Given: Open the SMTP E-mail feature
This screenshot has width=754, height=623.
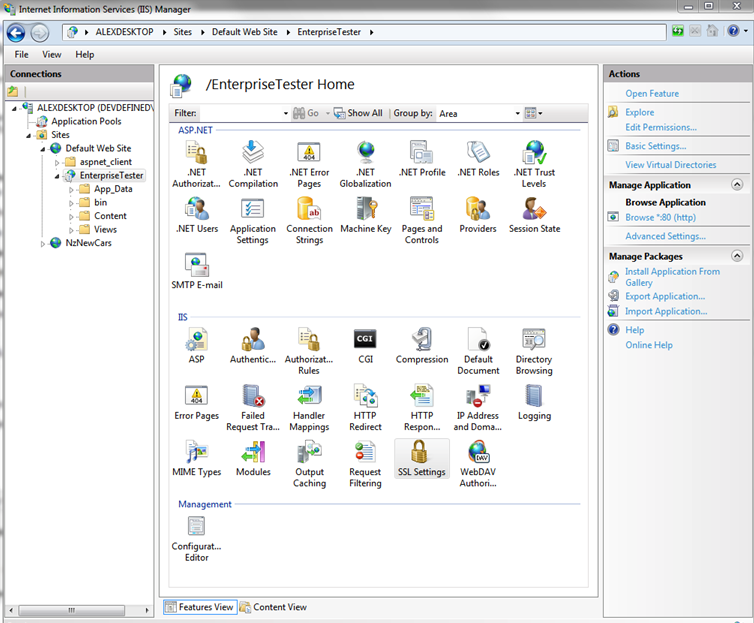Looking at the screenshot, I should [x=196, y=266].
